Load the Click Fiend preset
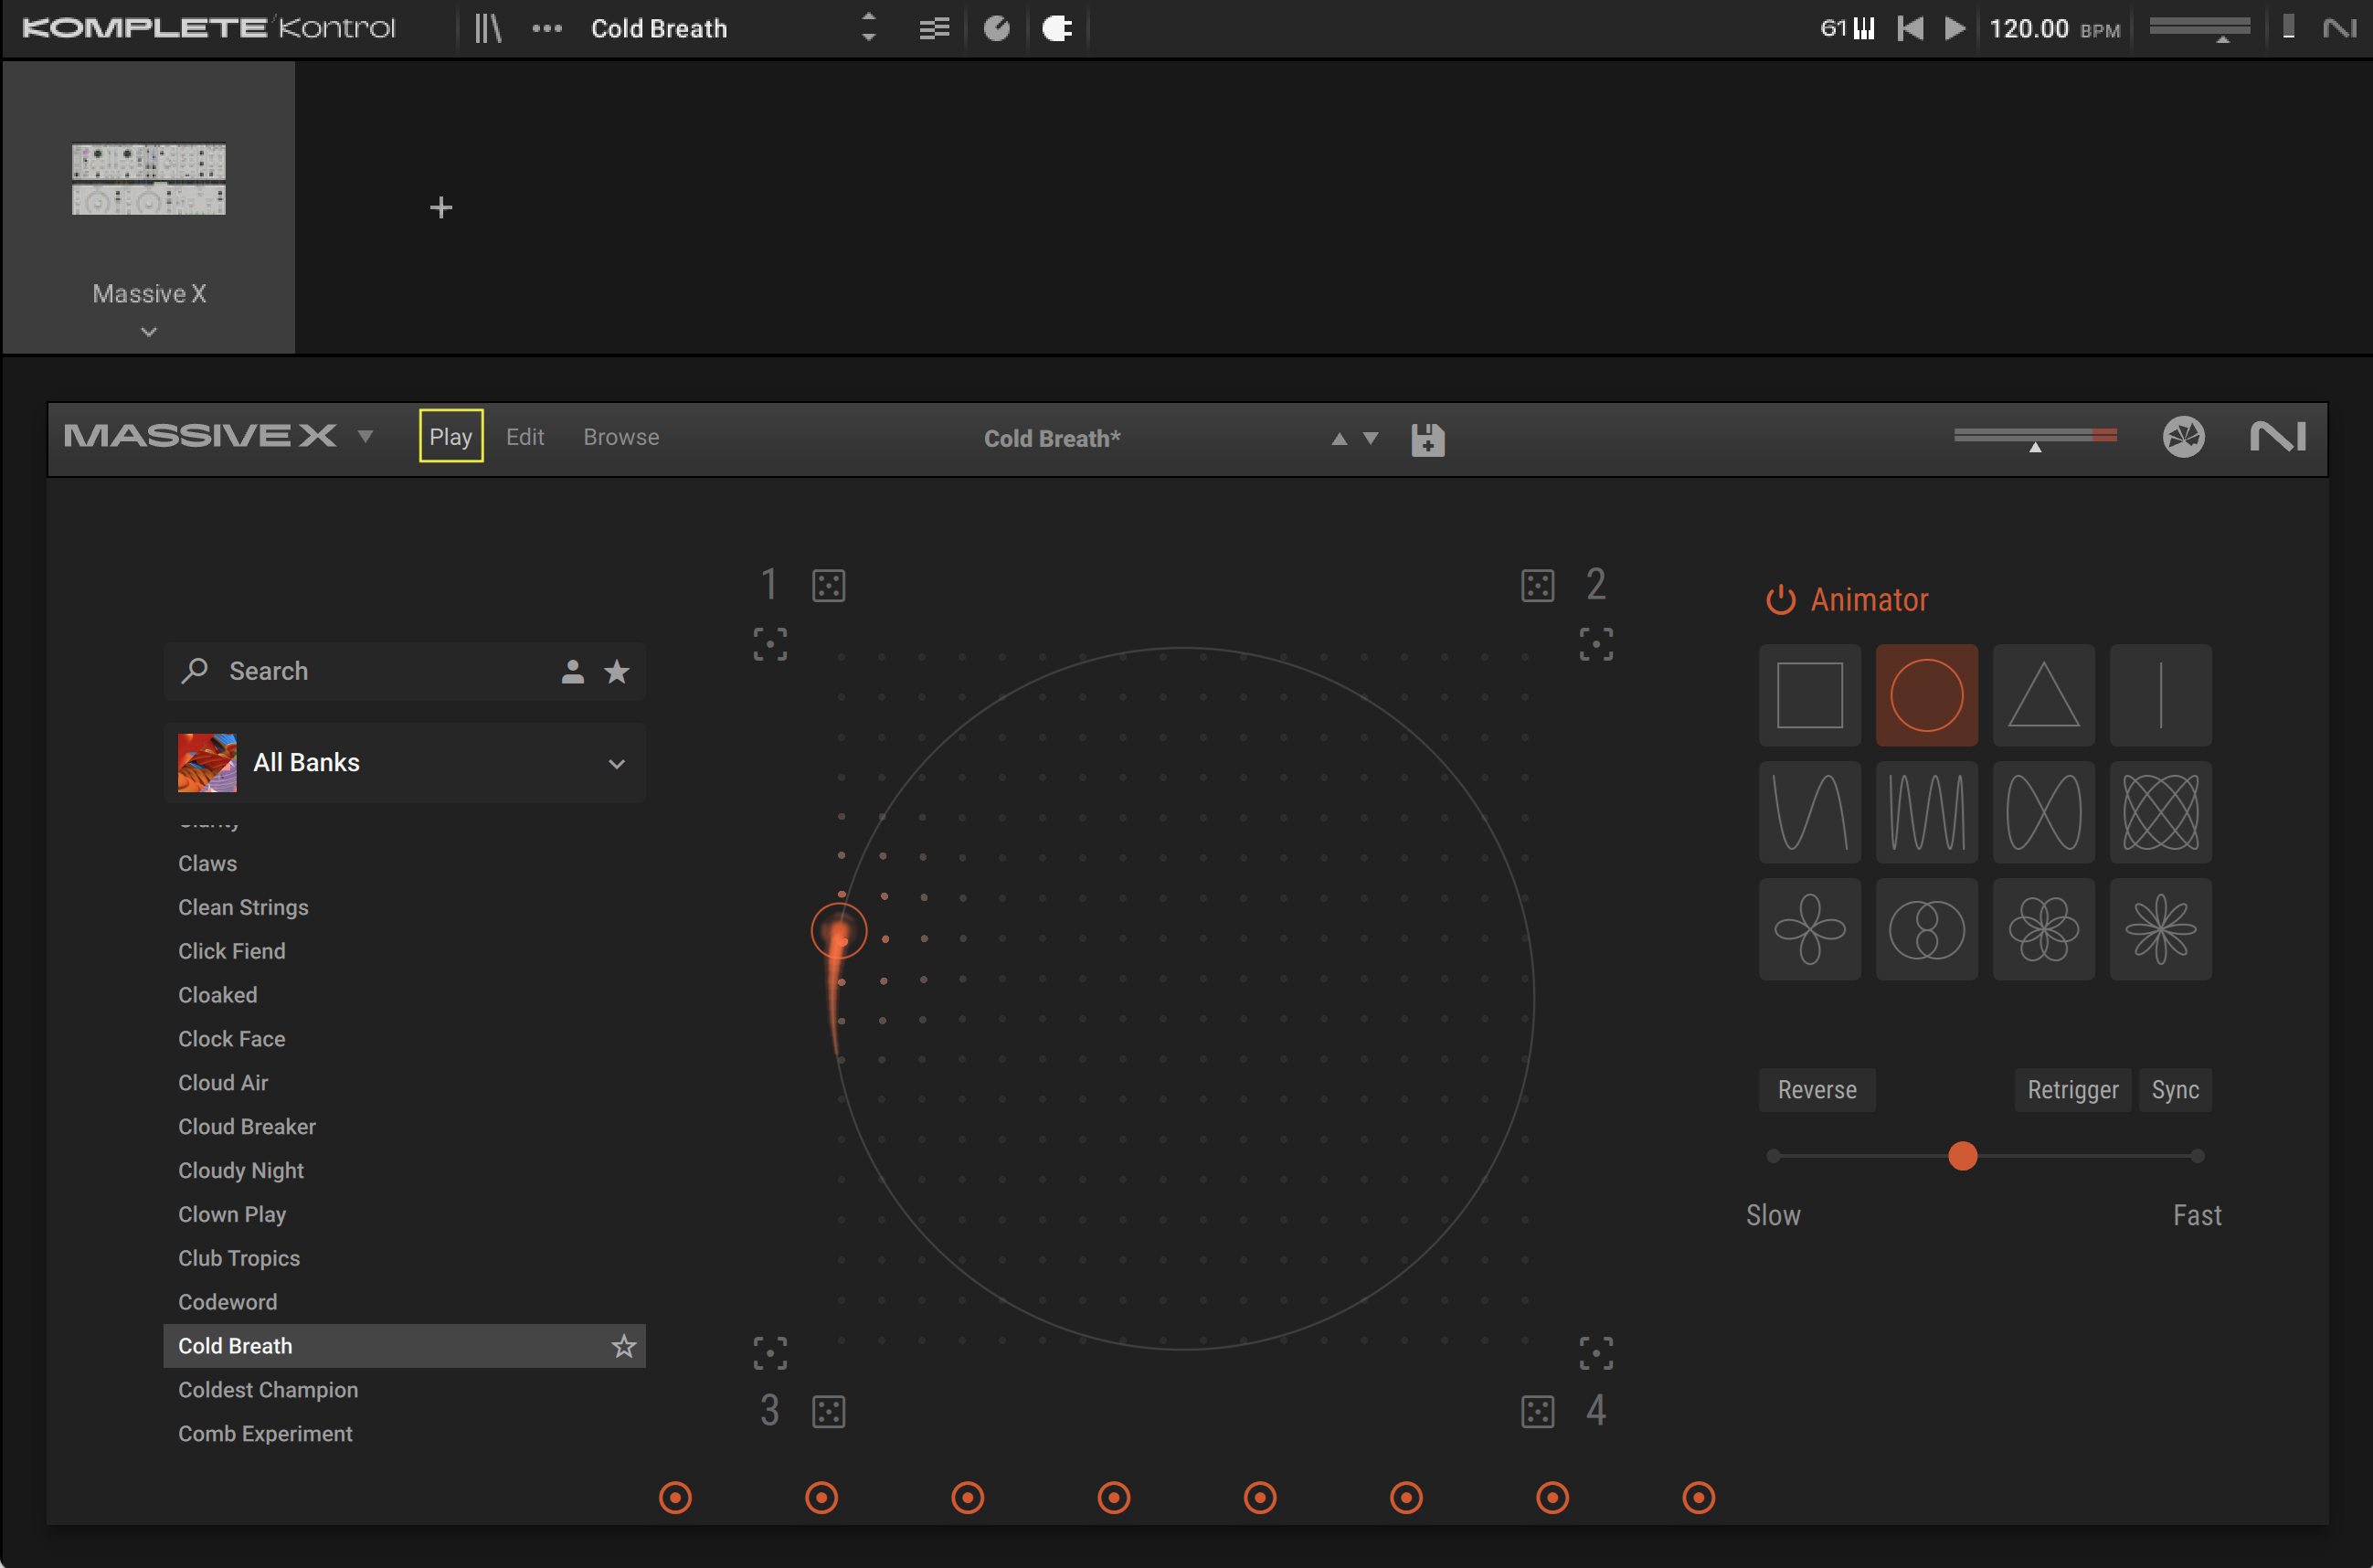 click(231, 951)
